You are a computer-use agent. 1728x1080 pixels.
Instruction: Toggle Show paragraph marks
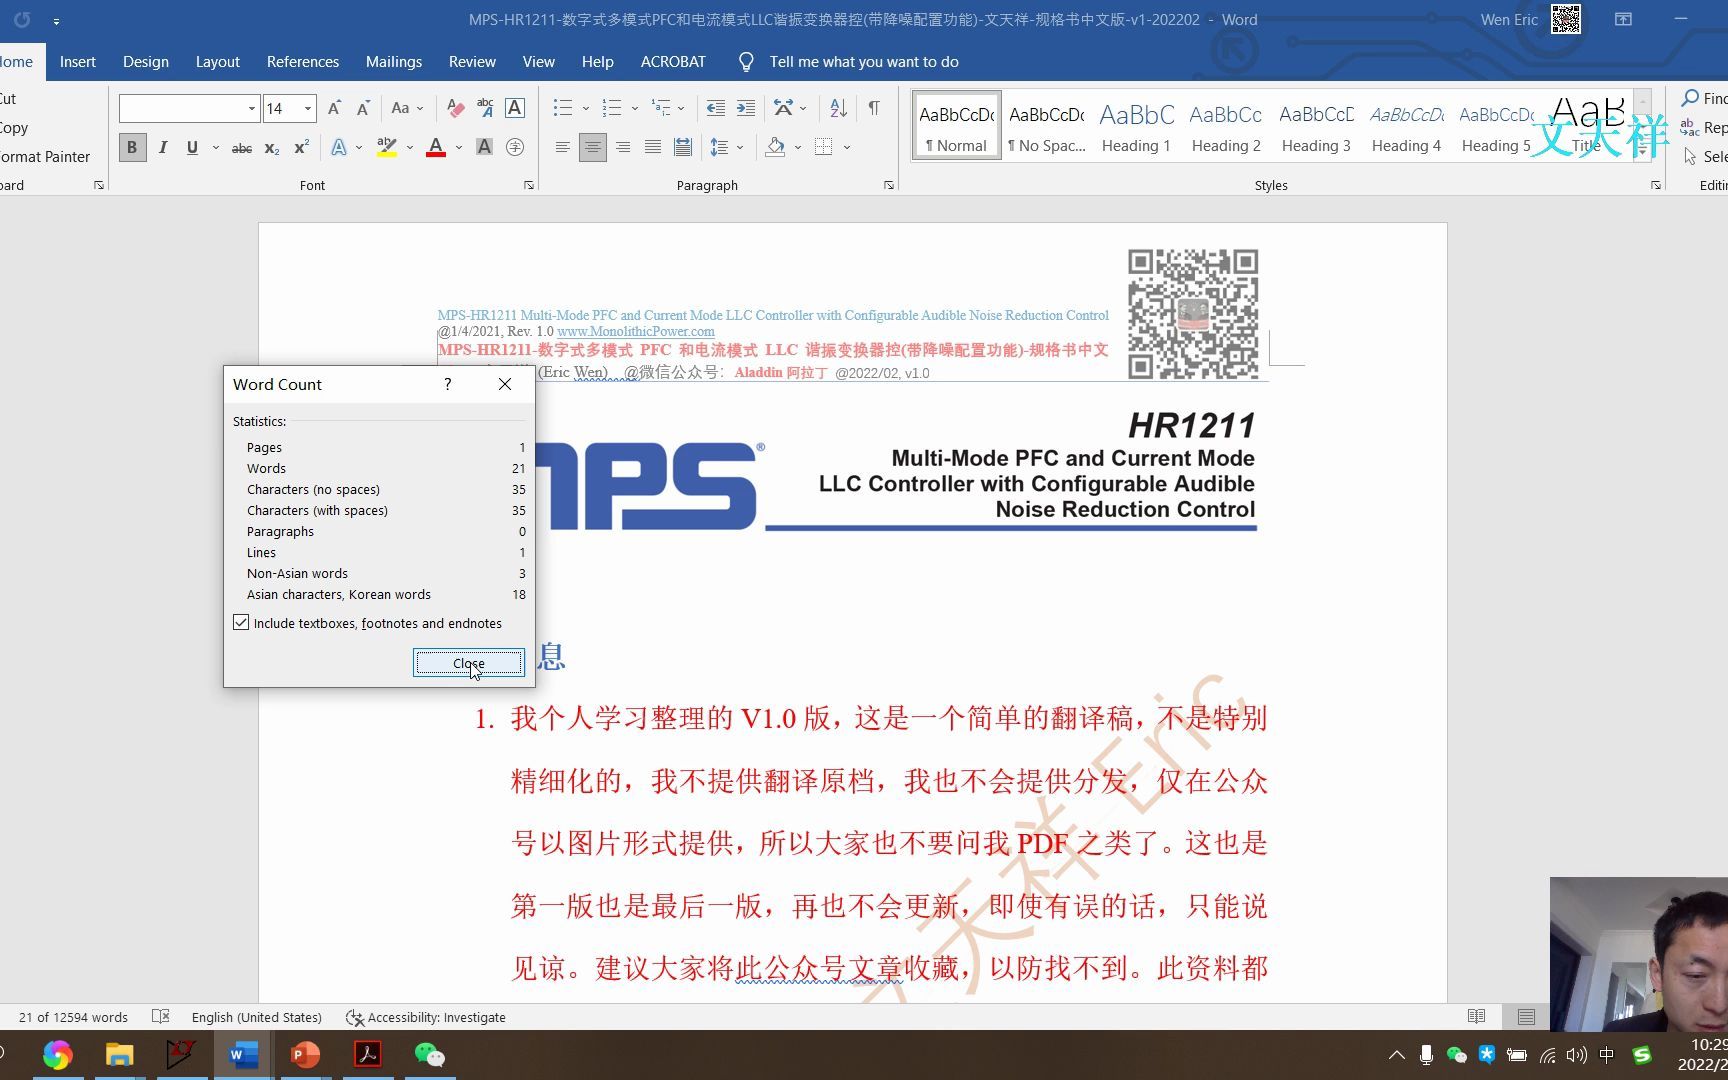[874, 107]
